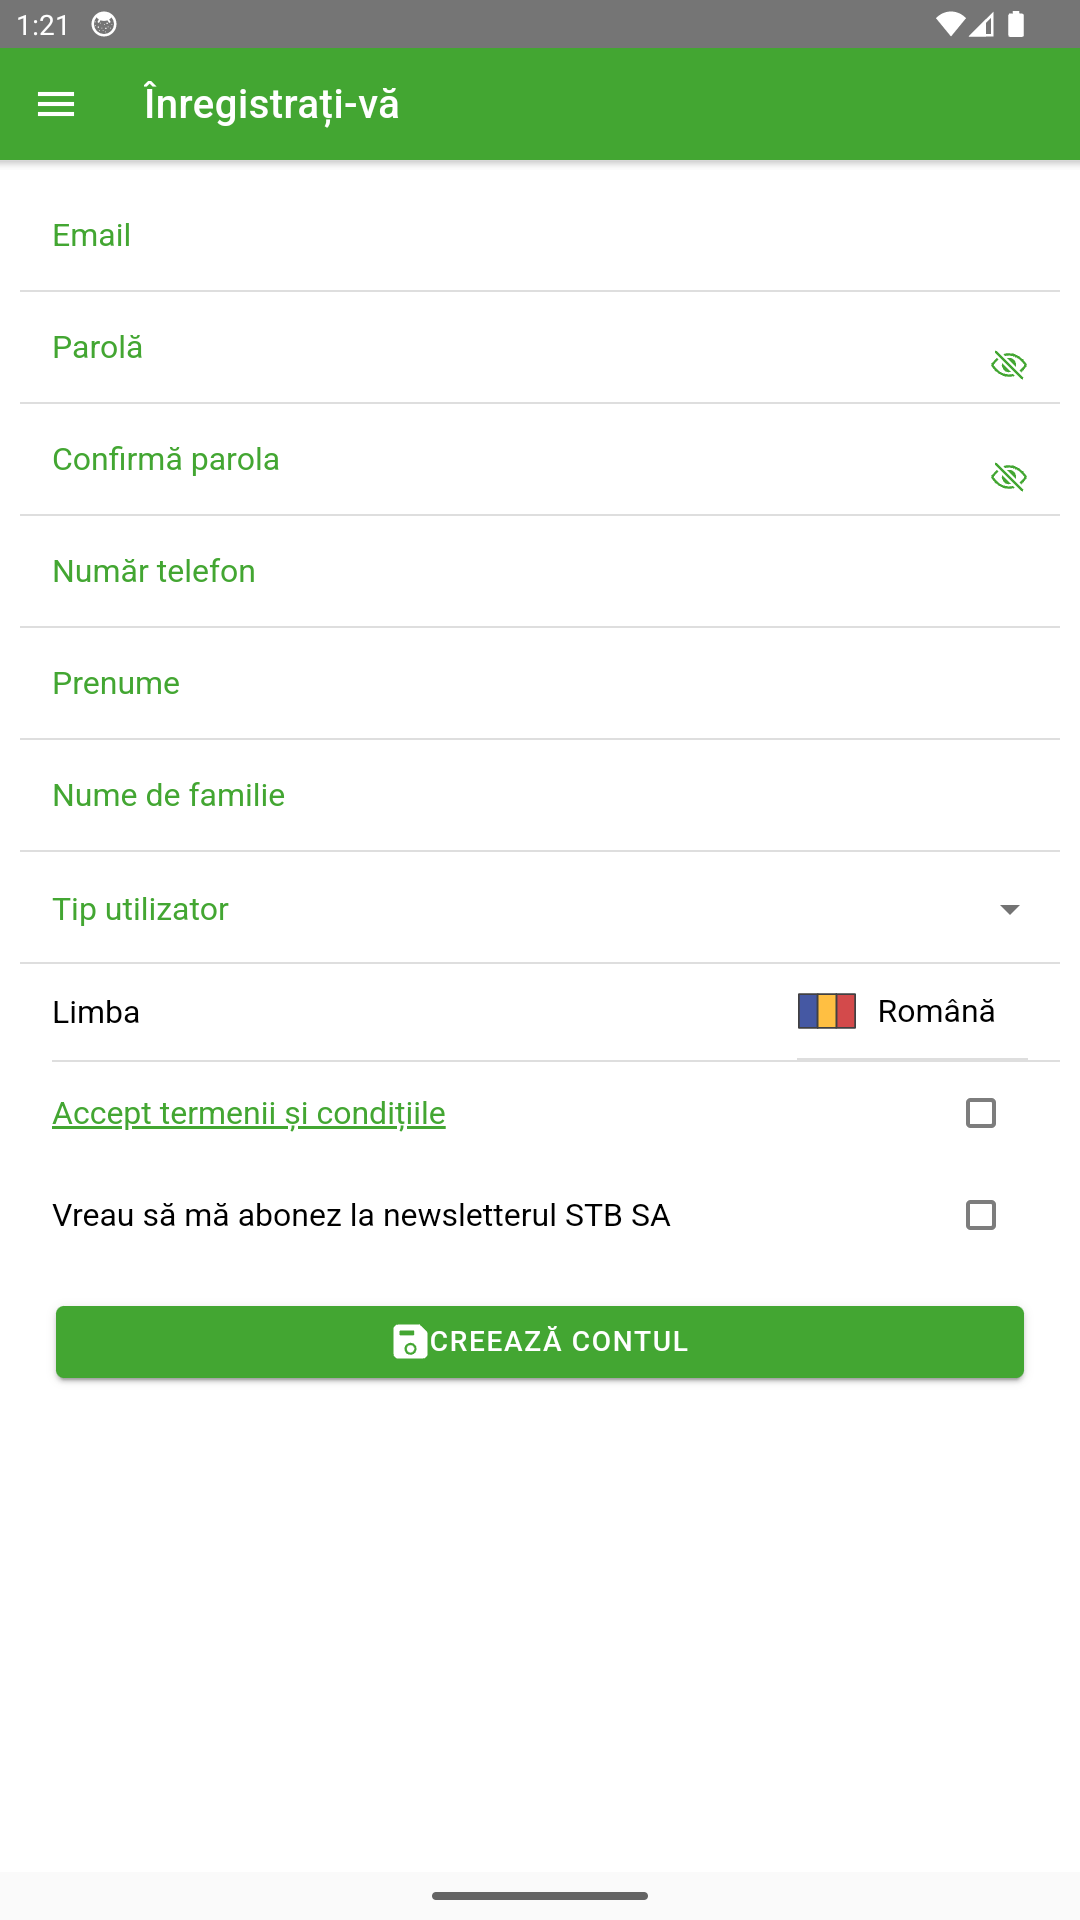Show password in Parolă field
The image size is (1080, 1920).
point(1009,365)
